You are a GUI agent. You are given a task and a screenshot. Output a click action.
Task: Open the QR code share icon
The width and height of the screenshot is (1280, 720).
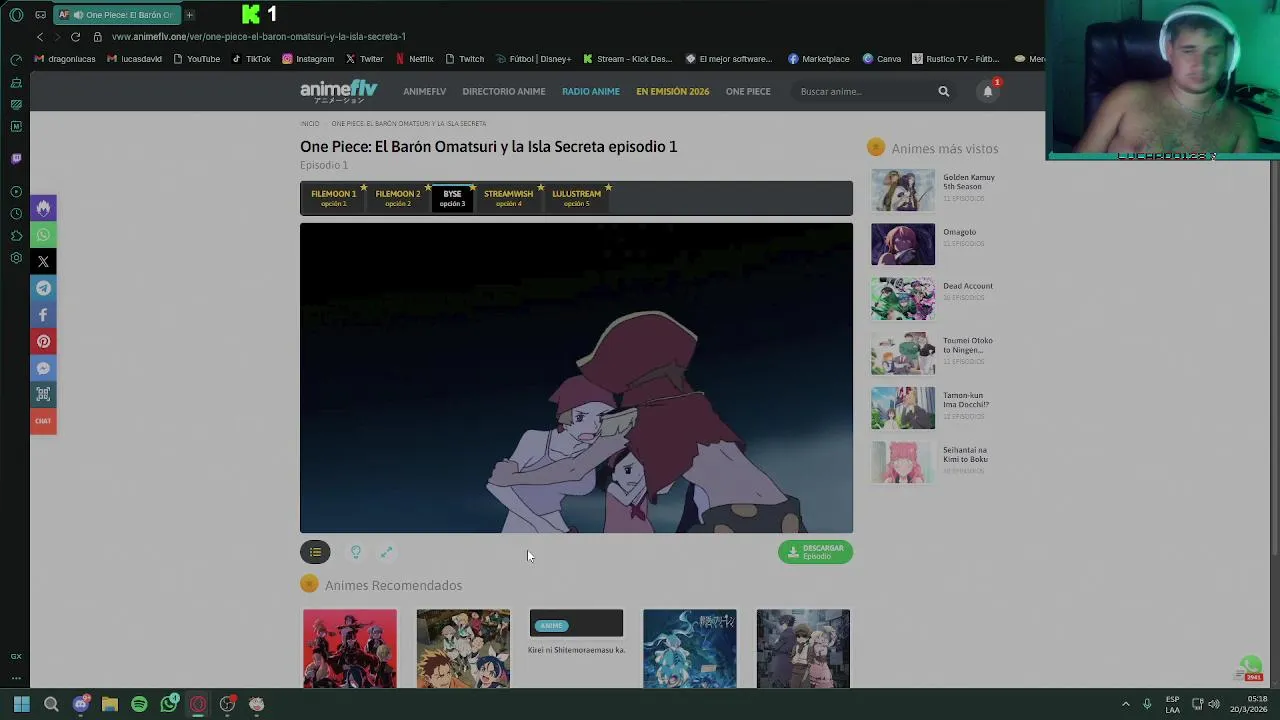click(43, 395)
